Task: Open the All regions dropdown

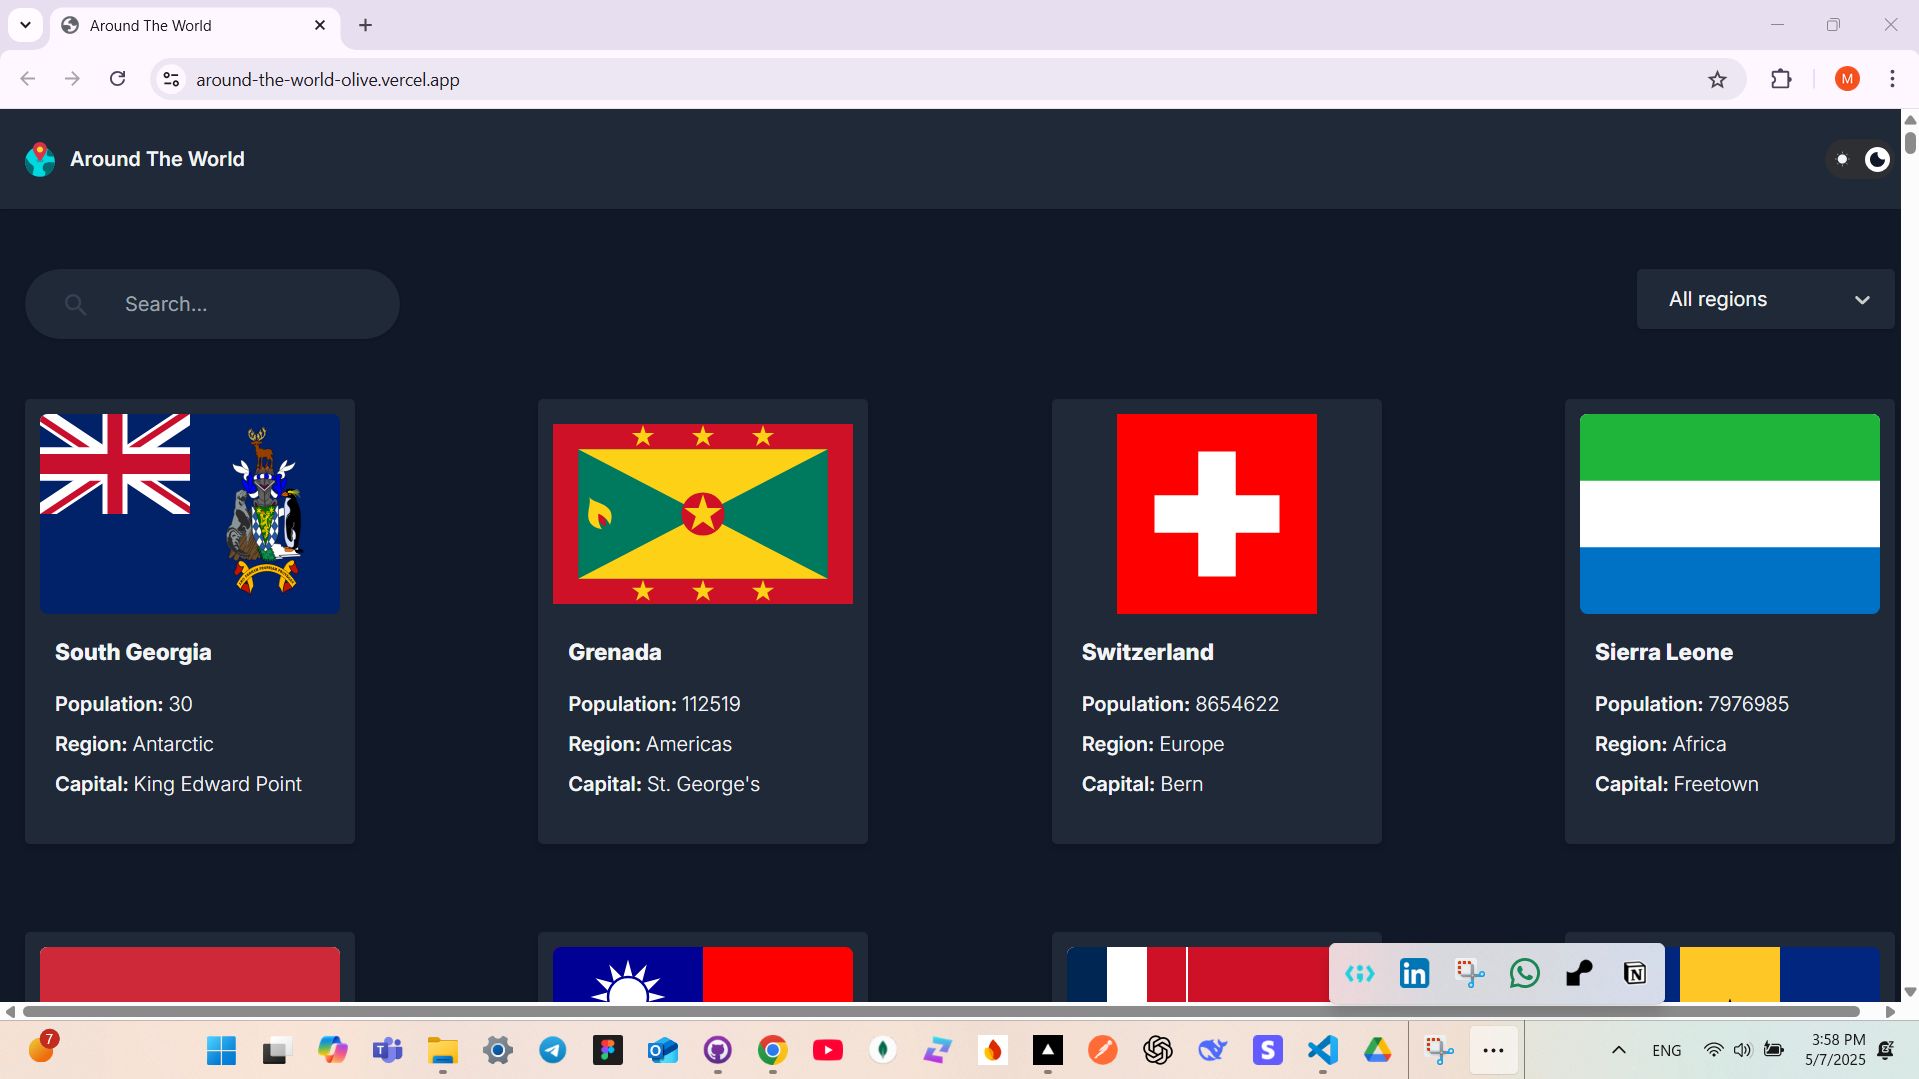Action: 1765,299
